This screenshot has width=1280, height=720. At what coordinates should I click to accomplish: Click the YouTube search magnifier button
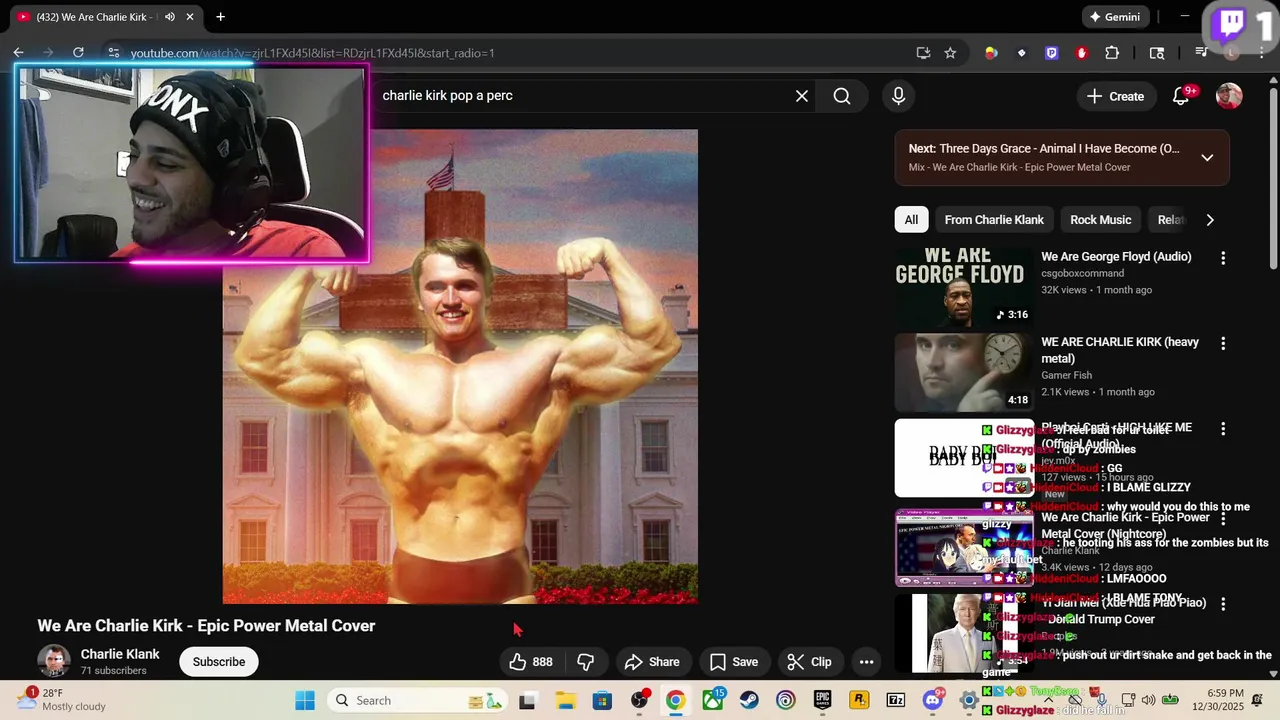click(x=842, y=96)
